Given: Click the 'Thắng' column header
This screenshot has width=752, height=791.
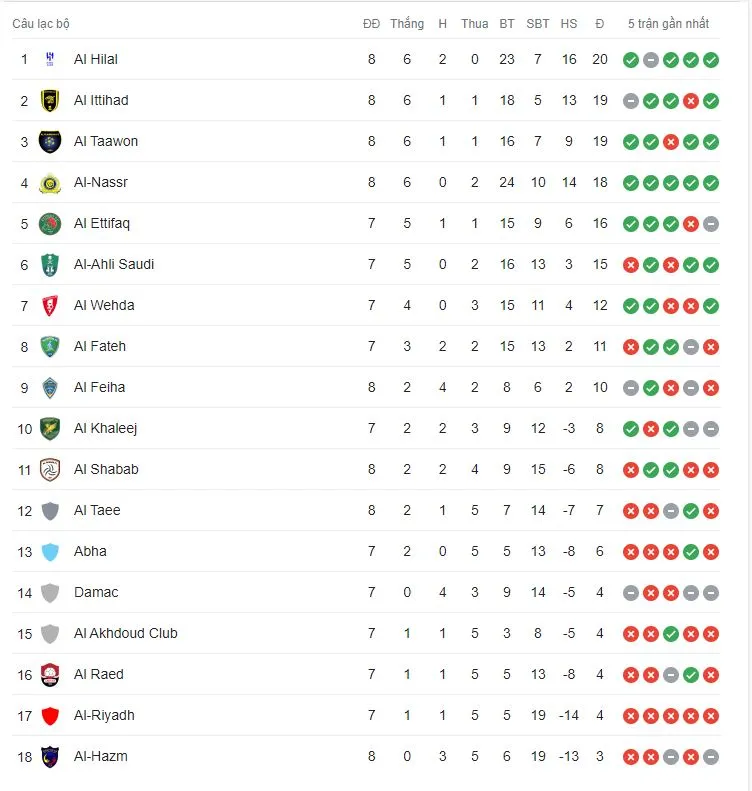Looking at the screenshot, I should coord(407,24).
